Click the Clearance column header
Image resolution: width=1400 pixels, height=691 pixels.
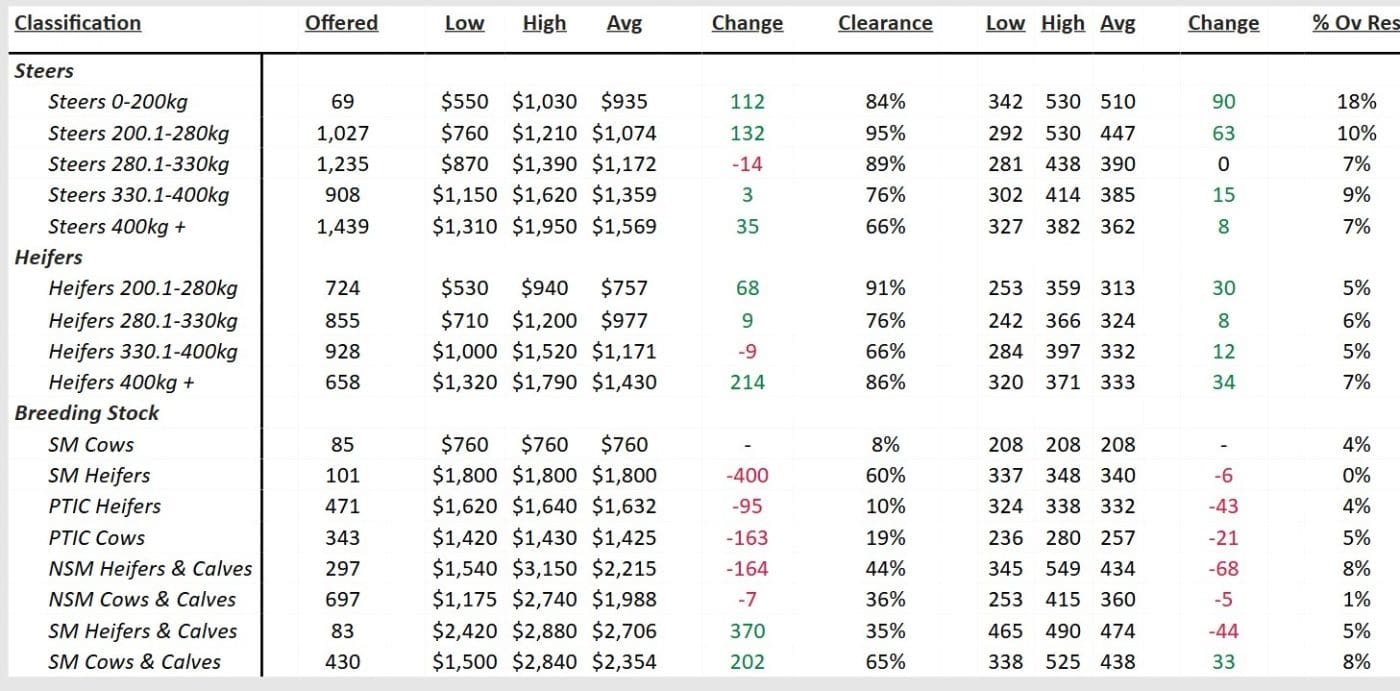pos(885,23)
